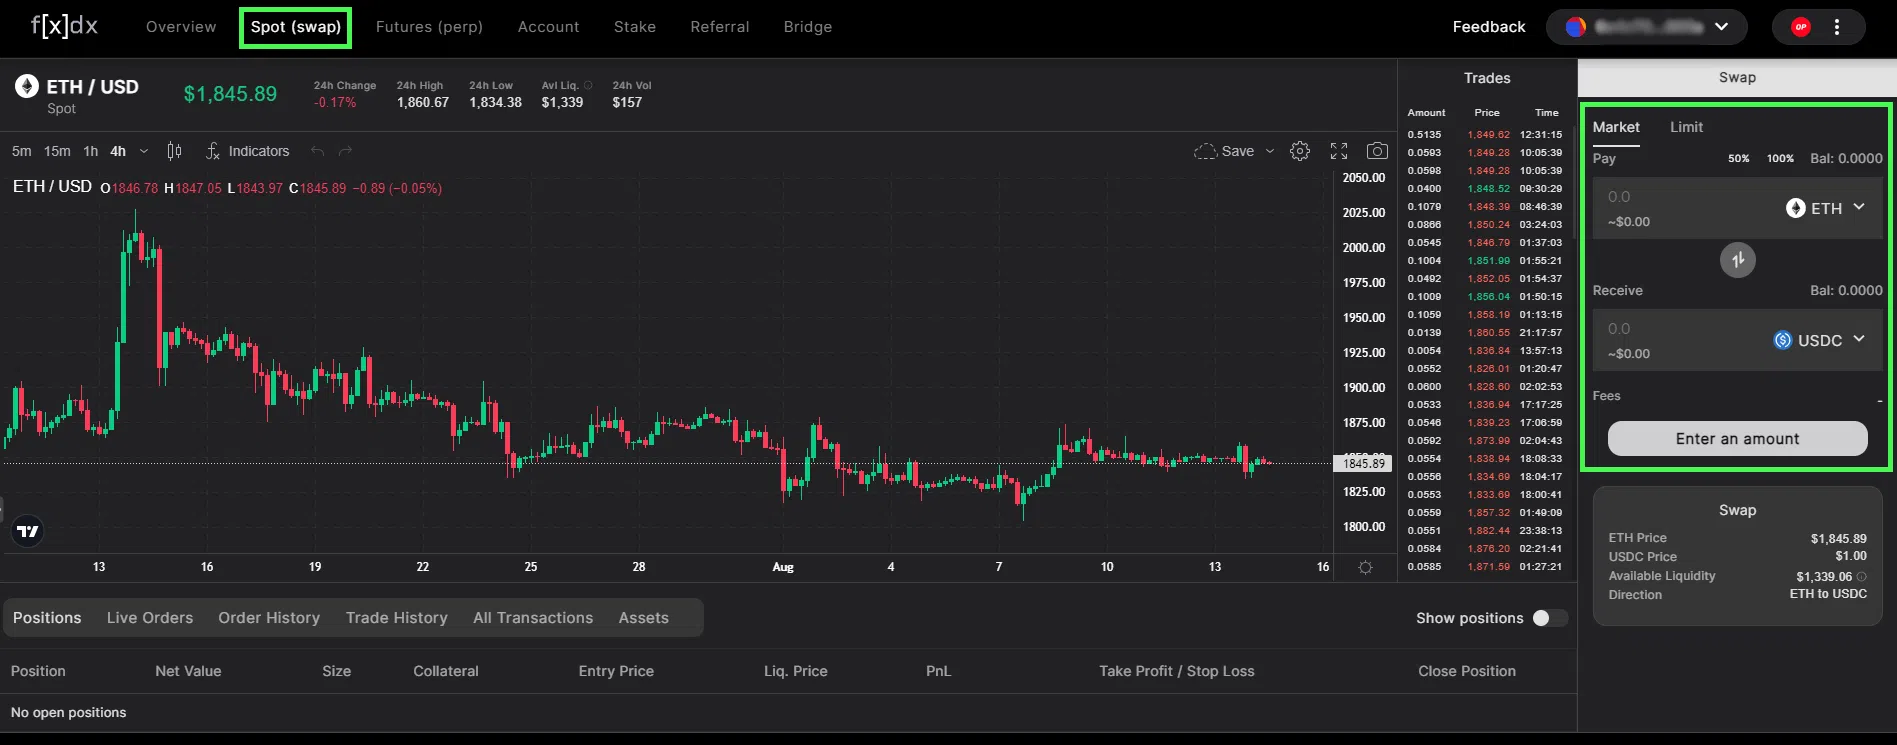Viewport: 1897px width, 745px height.
Task: Switch to the Live Orders tab
Action: (x=150, y=618)
